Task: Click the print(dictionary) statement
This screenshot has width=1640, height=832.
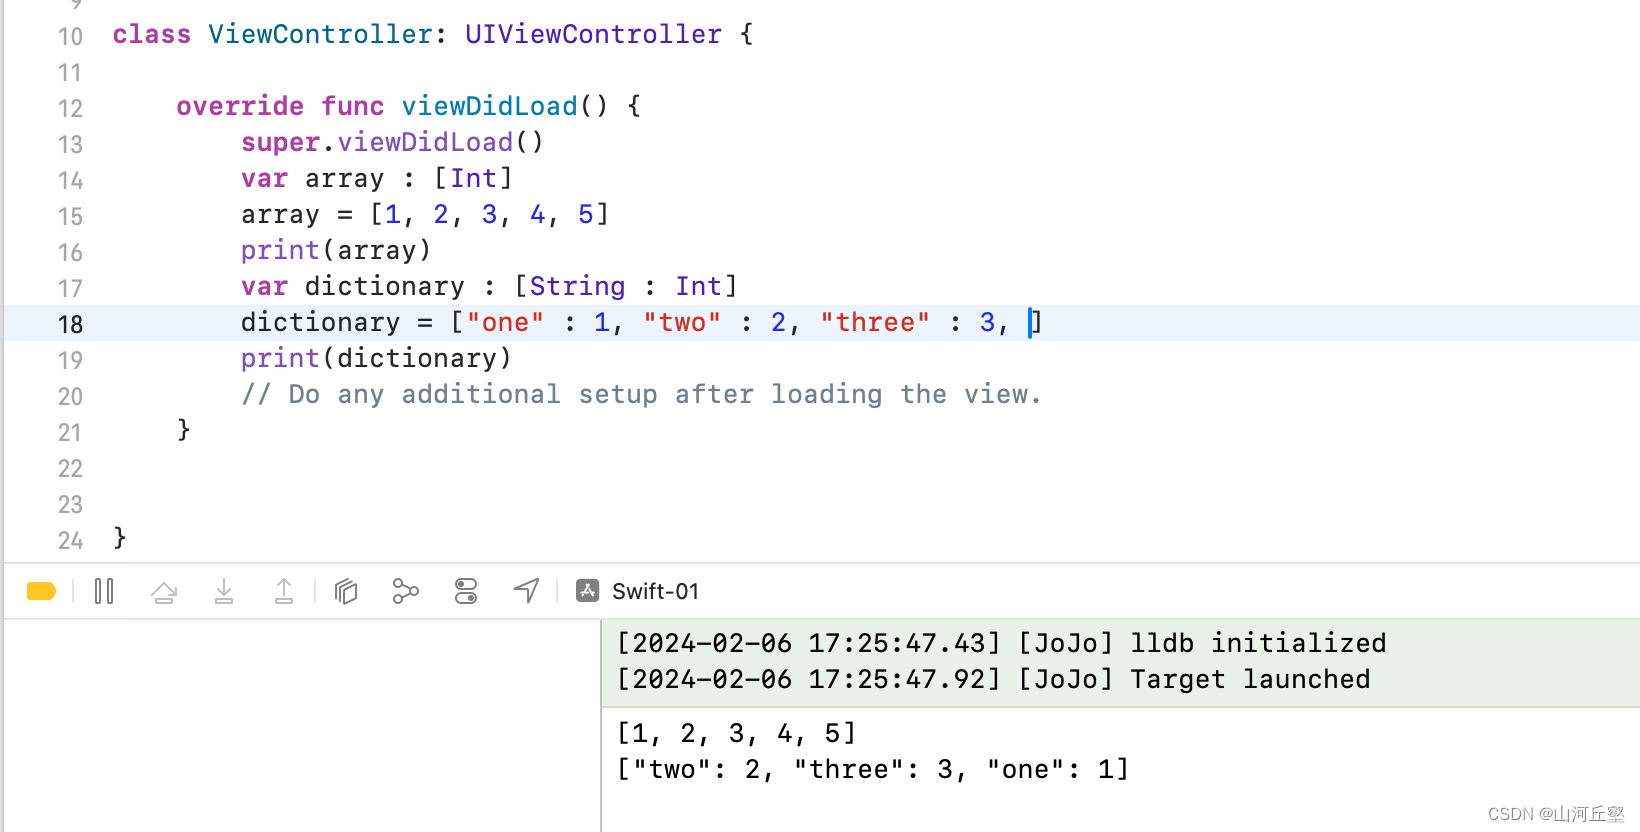Action: coord(376,358)
